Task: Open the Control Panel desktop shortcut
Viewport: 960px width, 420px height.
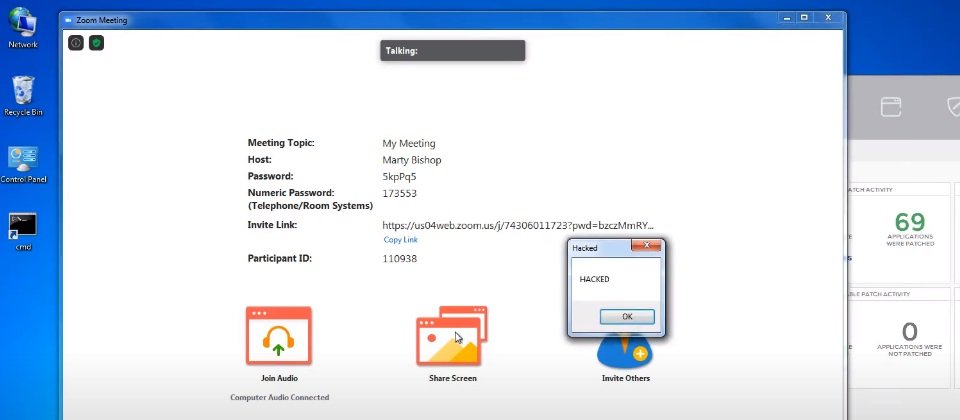Action: pyautogui.click(x=23, y=164)
